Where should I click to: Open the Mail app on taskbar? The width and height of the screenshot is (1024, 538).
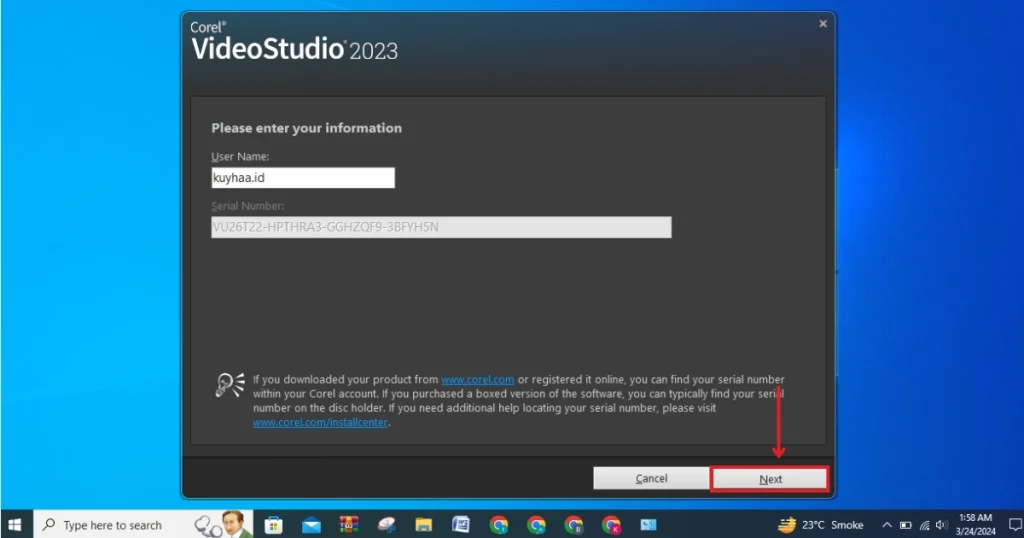pos(312,525)
